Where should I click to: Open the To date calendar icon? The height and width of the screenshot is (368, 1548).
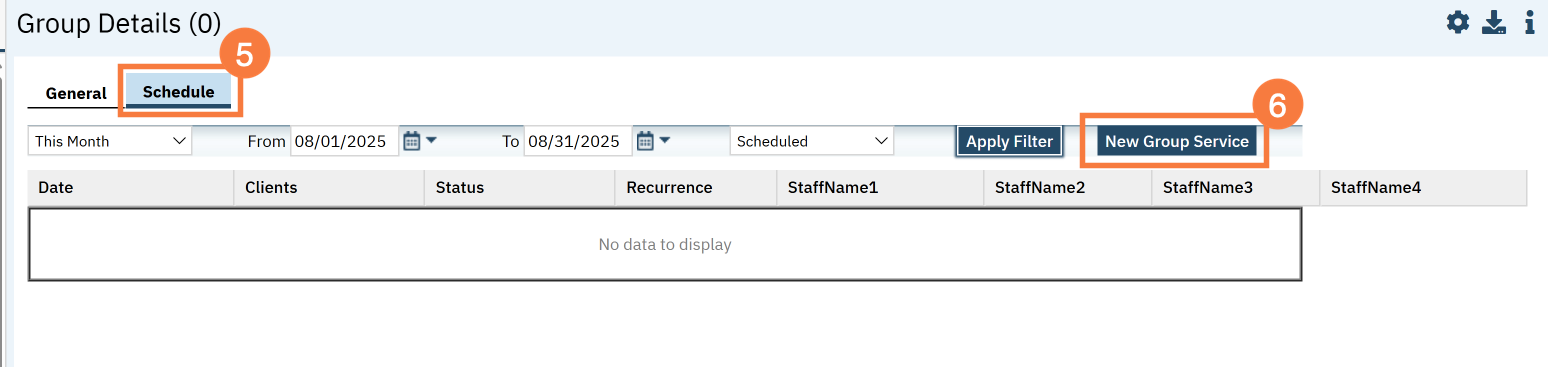pyautogui.click(x=645, y=141)
